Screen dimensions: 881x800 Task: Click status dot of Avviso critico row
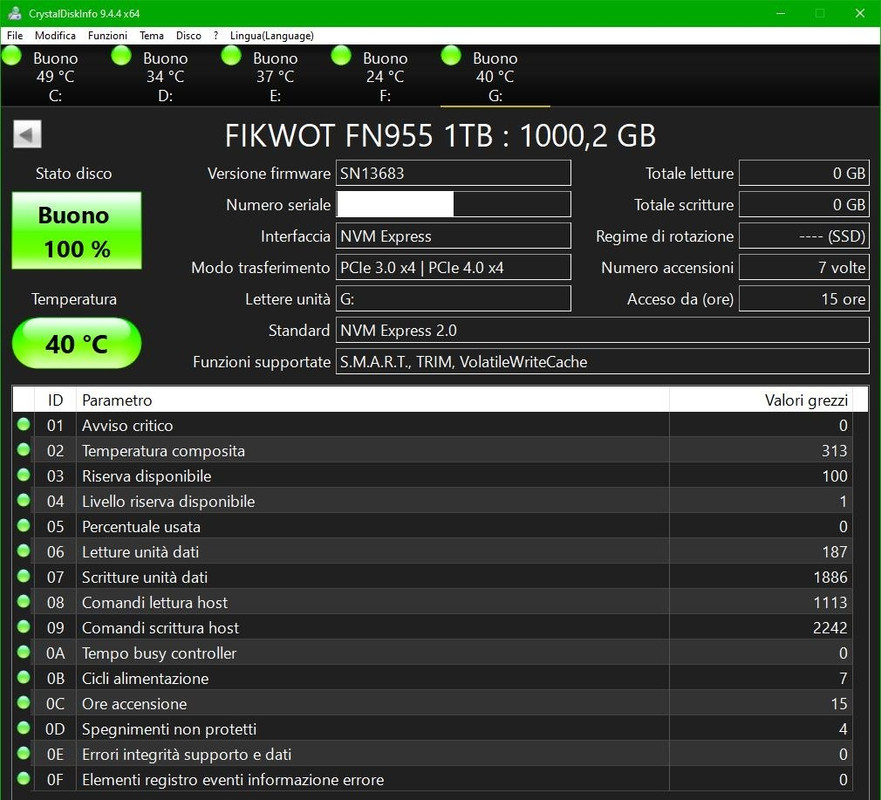24,424
